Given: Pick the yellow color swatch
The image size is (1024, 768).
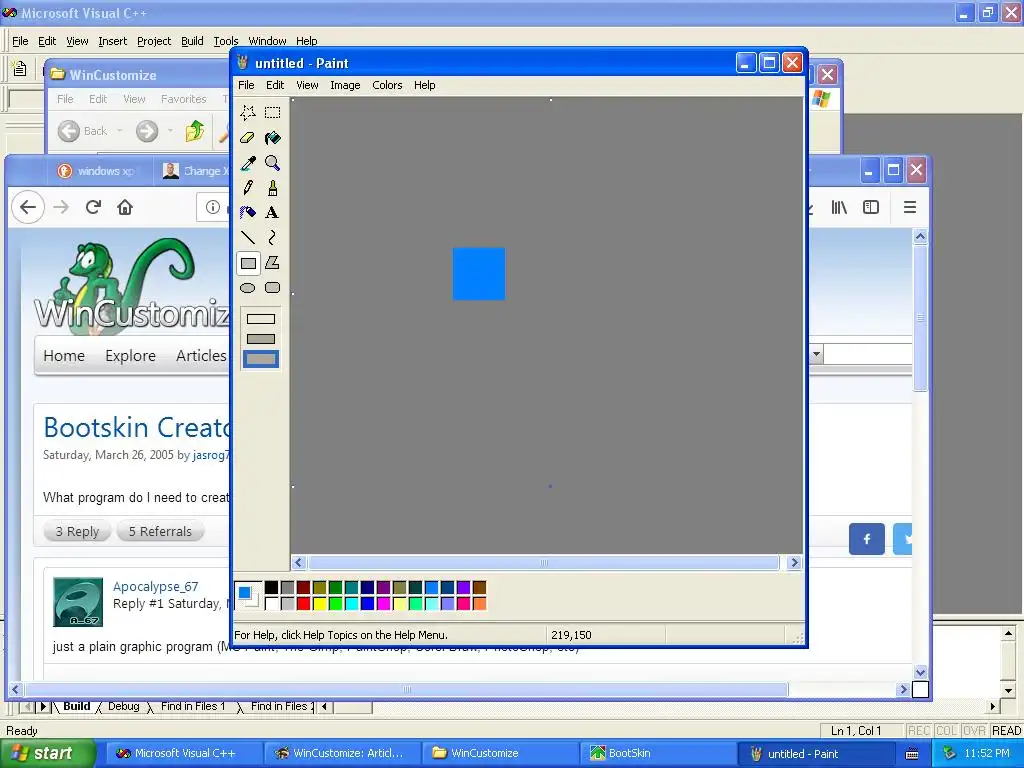Looking at the screenshot, I should click(319, 603).
